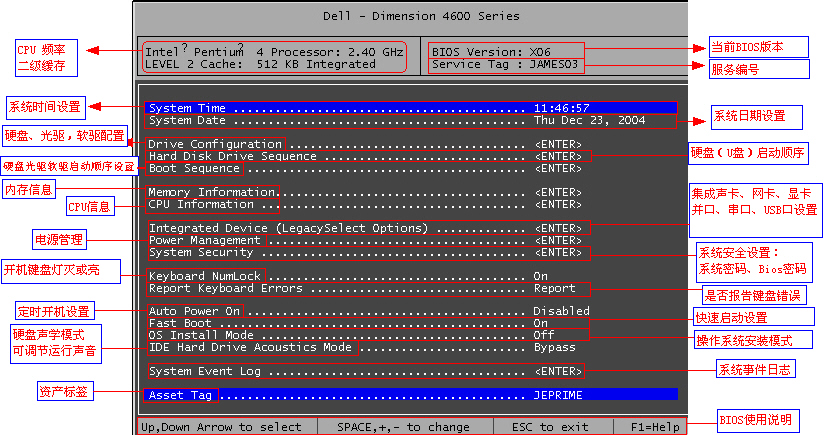The width and height of the screenshot is (824, 435).
Task: Click <ENTER> beside Boot Sequence
Action: pos(559,168)
